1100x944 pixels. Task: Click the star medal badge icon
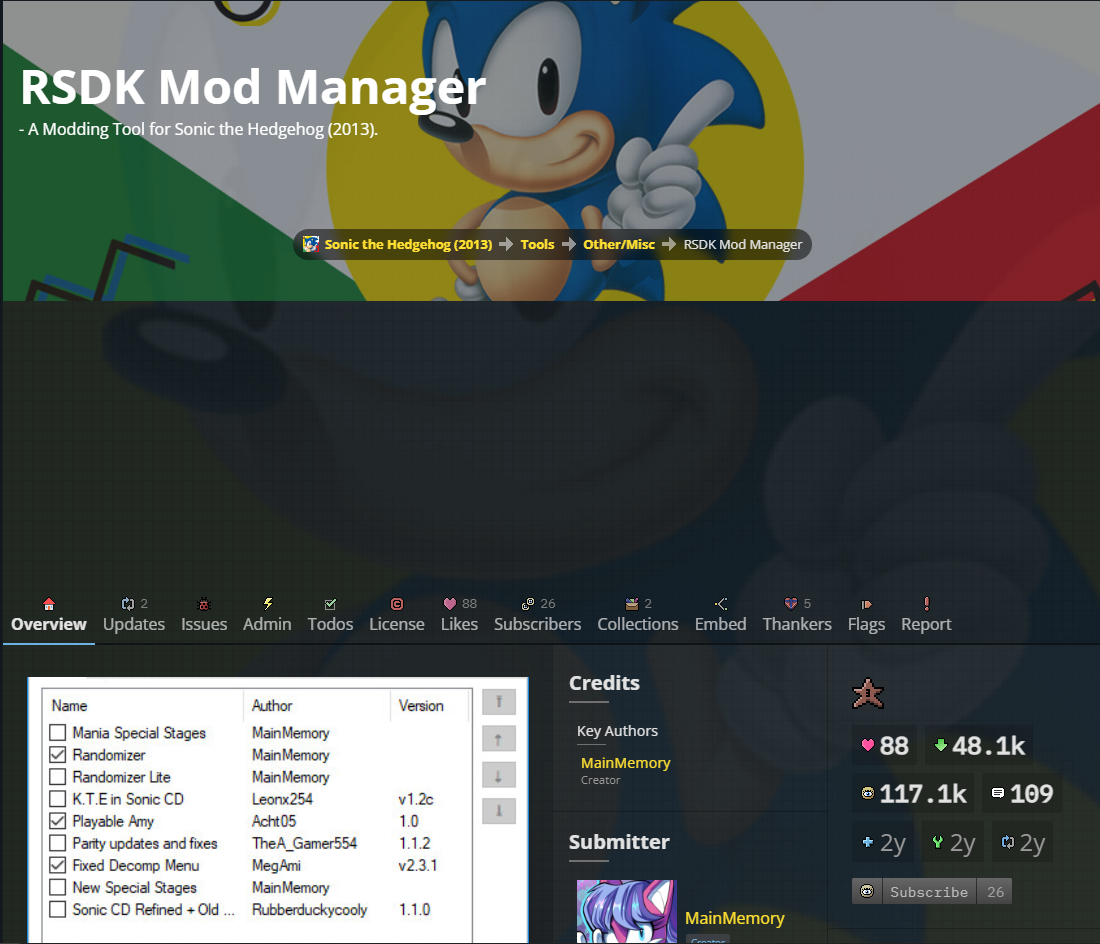(868, 694)
